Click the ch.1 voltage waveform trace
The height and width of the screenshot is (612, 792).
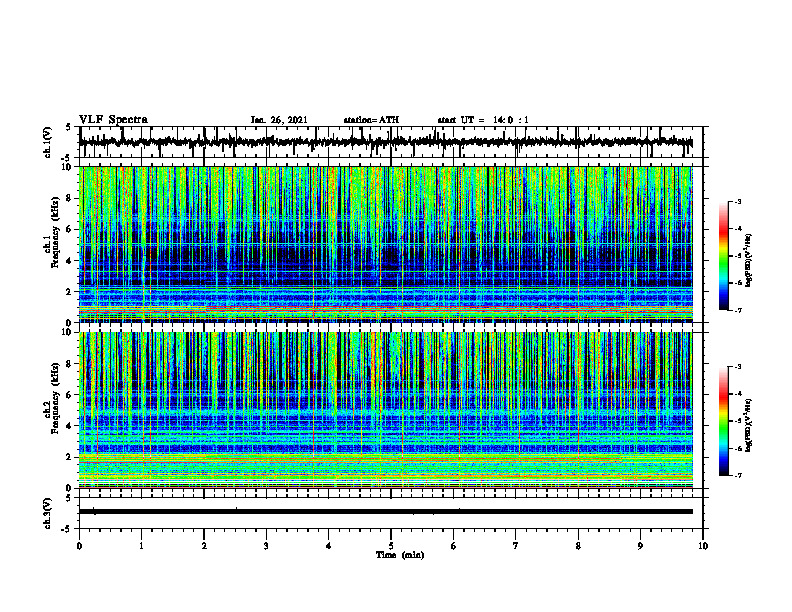click(x=385, y=142)
